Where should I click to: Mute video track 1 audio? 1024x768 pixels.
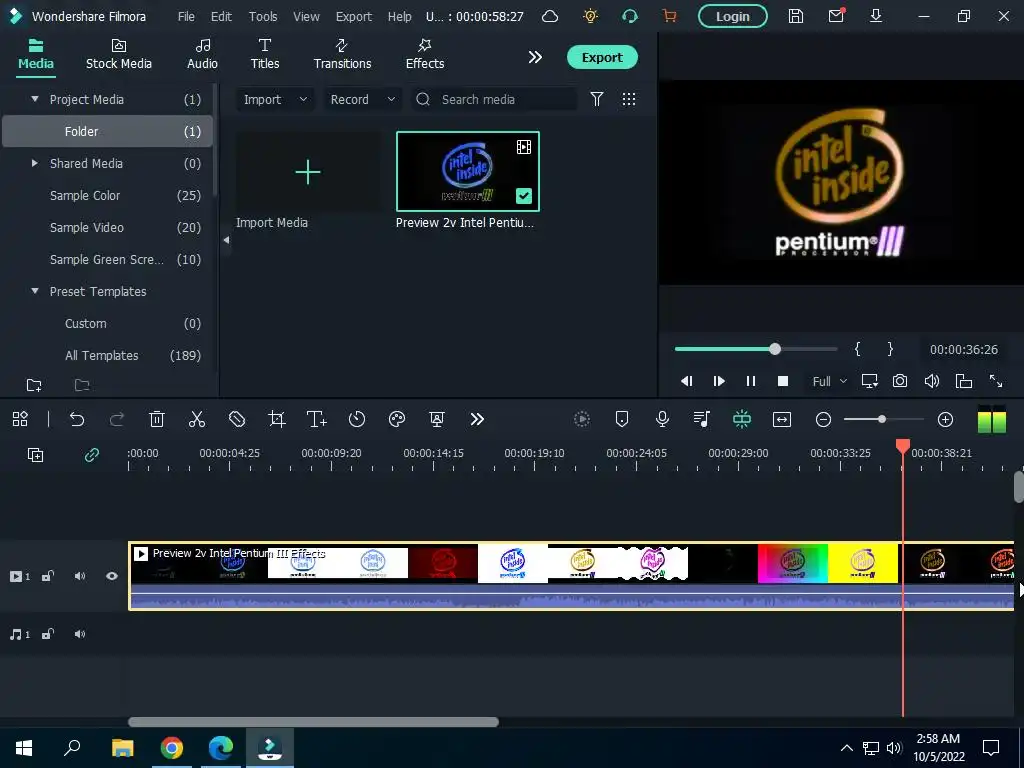(x=80, y=576)
